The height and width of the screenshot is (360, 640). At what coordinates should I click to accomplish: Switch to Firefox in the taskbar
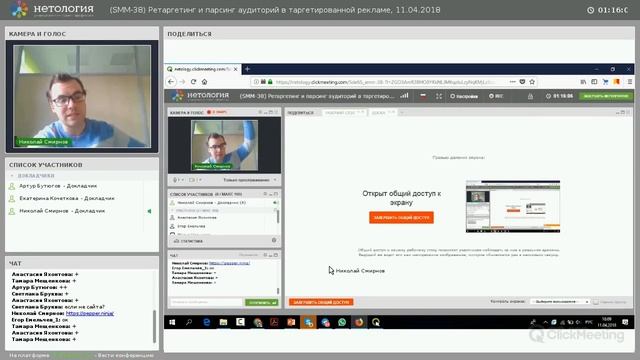[359, 322]
